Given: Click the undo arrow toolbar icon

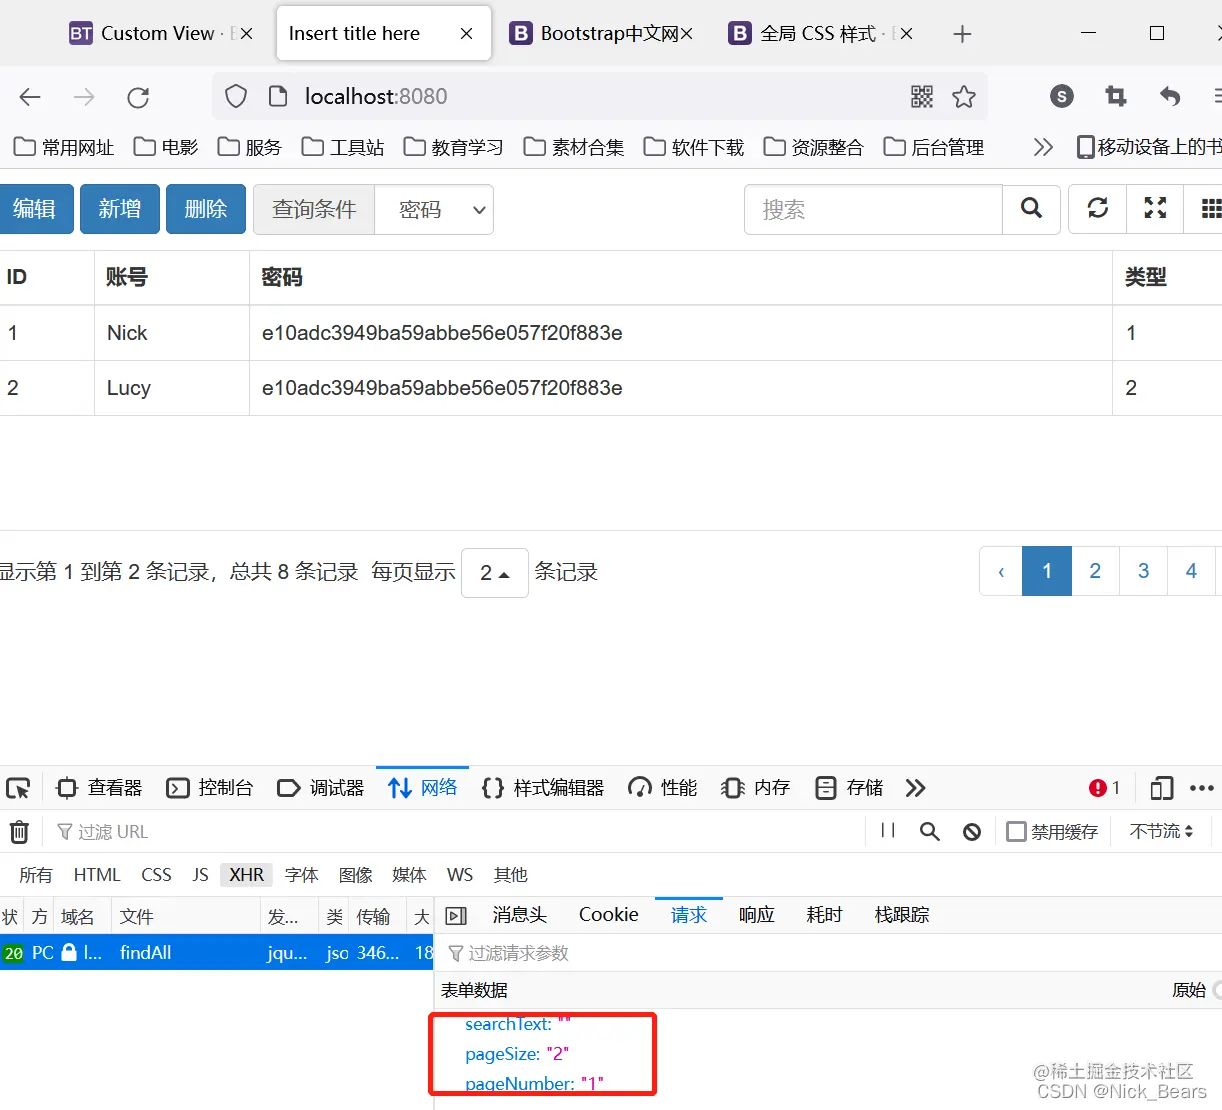Looking at the screenshot, I should [x=1170, y=96].
